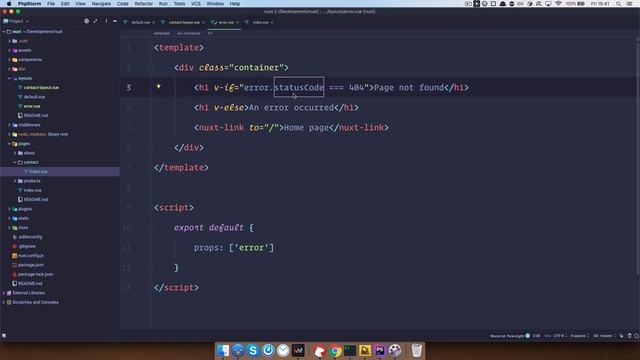Switch to the default.vue editor tab
This screenshot has width=640, height=360.
point(140,22)
